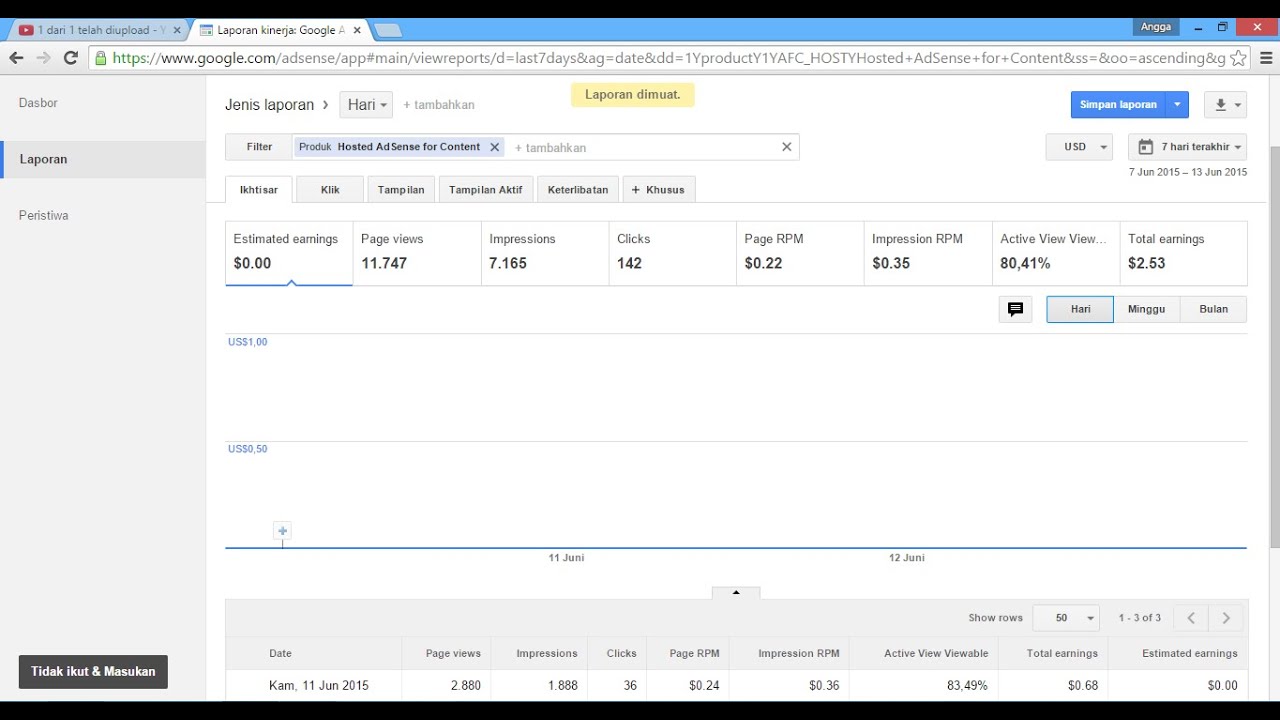Select Total earnings metric card
1280x720 pixels.
click(1184, 253)
